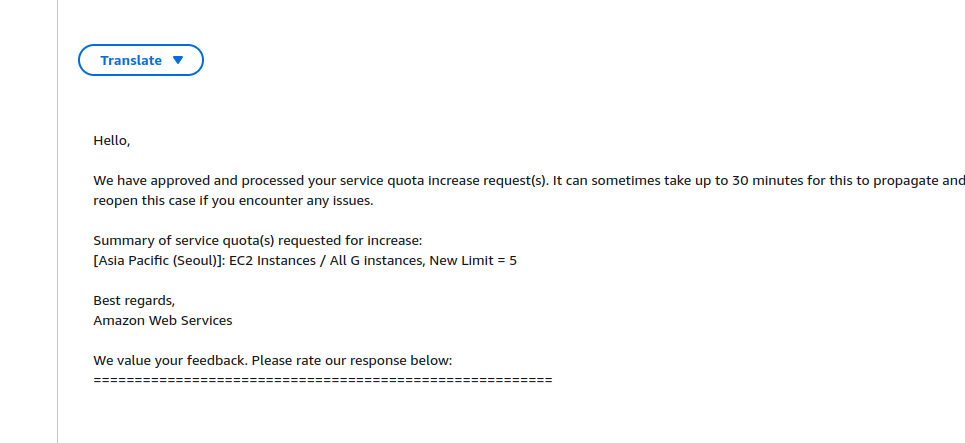Click the equals-sign separator line
The image size is (965, 443).
323,380
